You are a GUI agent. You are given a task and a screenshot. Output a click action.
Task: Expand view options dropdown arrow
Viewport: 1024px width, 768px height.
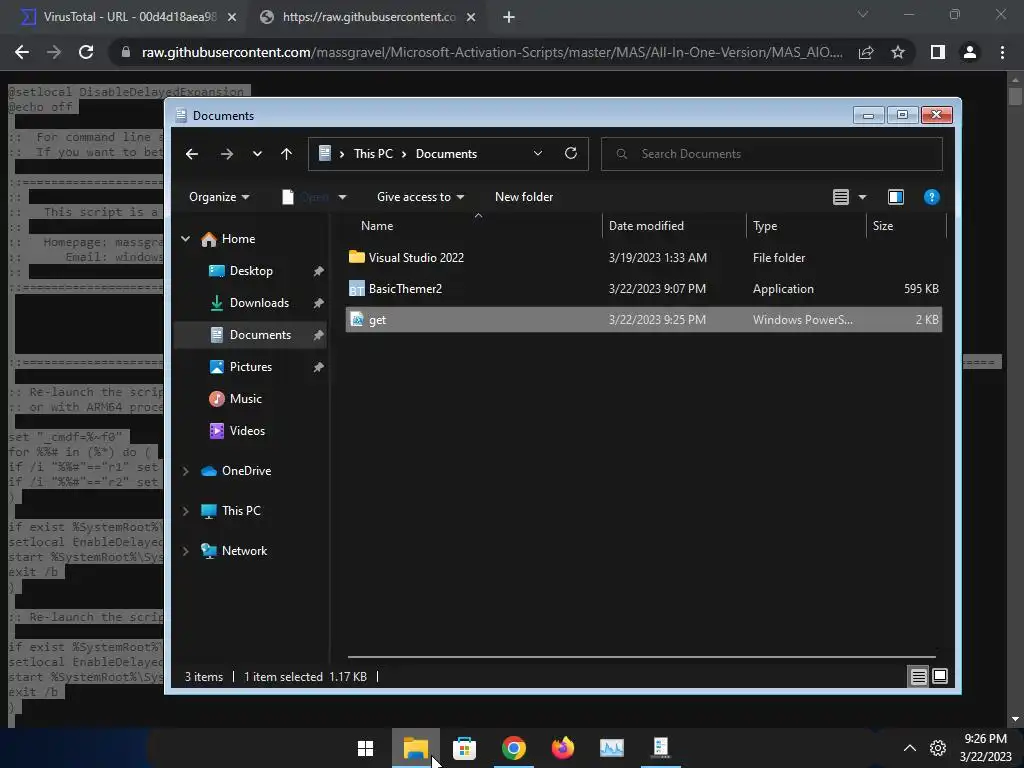[x=862, y=197]
